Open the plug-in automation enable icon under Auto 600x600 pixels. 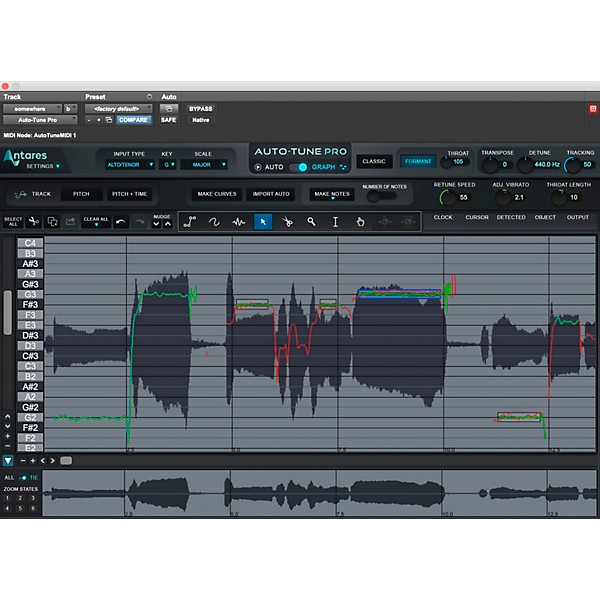pos(169,109)
